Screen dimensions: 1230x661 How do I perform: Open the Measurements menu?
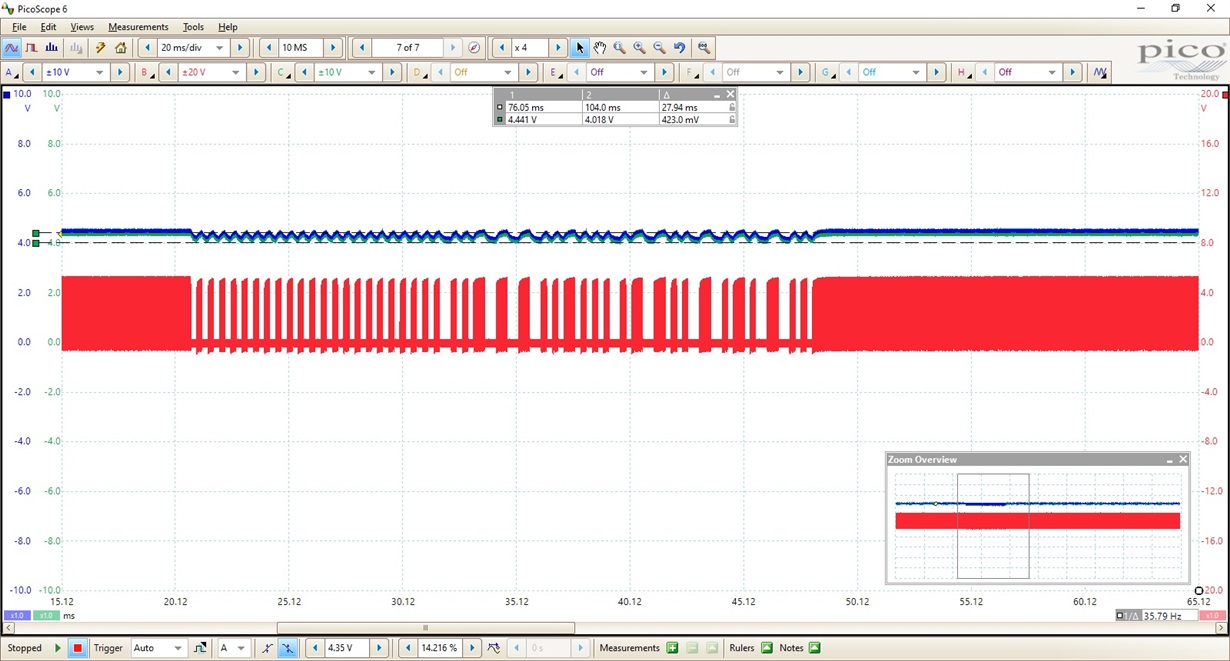pos(138,27)
